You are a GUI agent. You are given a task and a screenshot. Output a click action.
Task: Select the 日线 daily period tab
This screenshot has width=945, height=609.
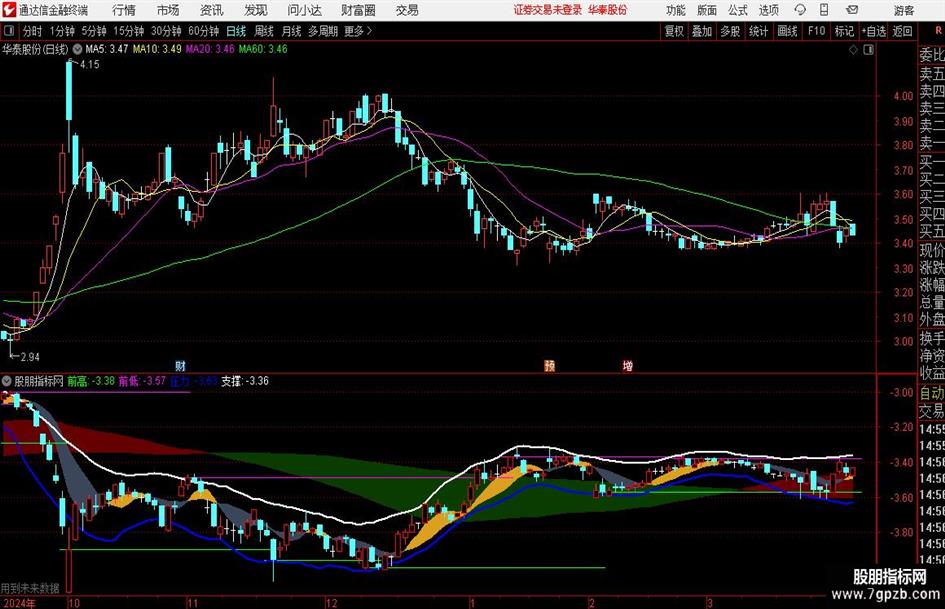[236, 31]
